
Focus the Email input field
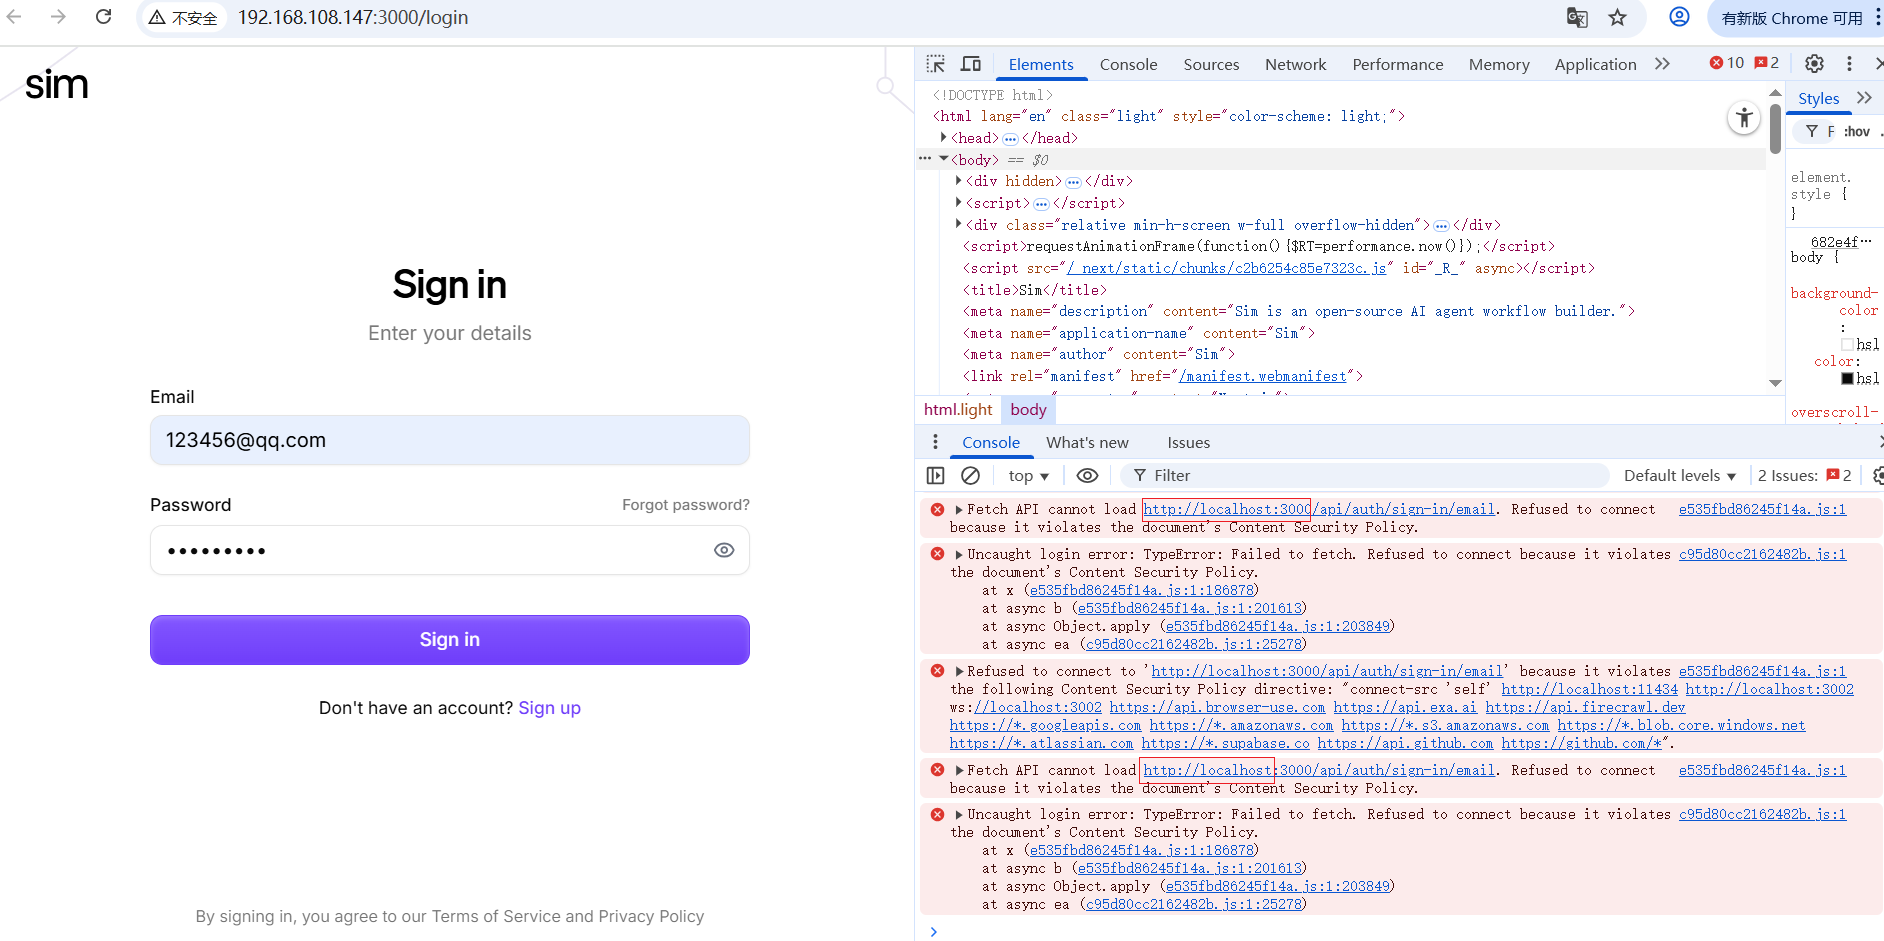pyautogui.click(x=450, y=440)
